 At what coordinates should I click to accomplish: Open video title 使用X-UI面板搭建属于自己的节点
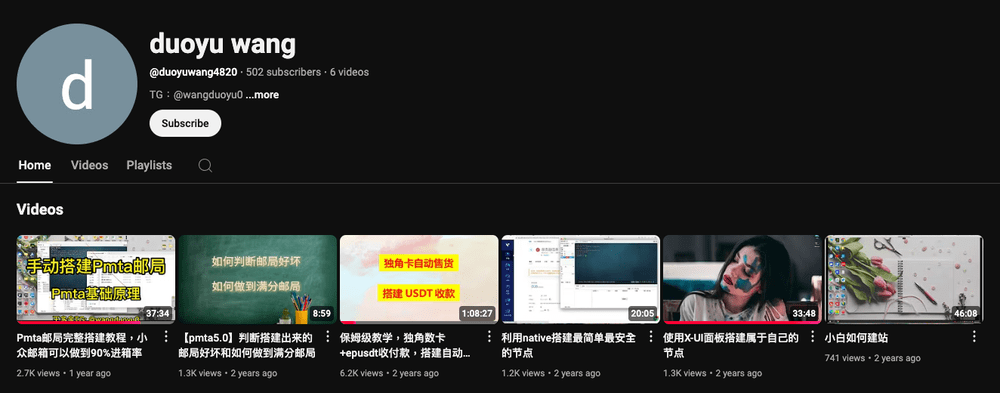(x=731, y=345)
